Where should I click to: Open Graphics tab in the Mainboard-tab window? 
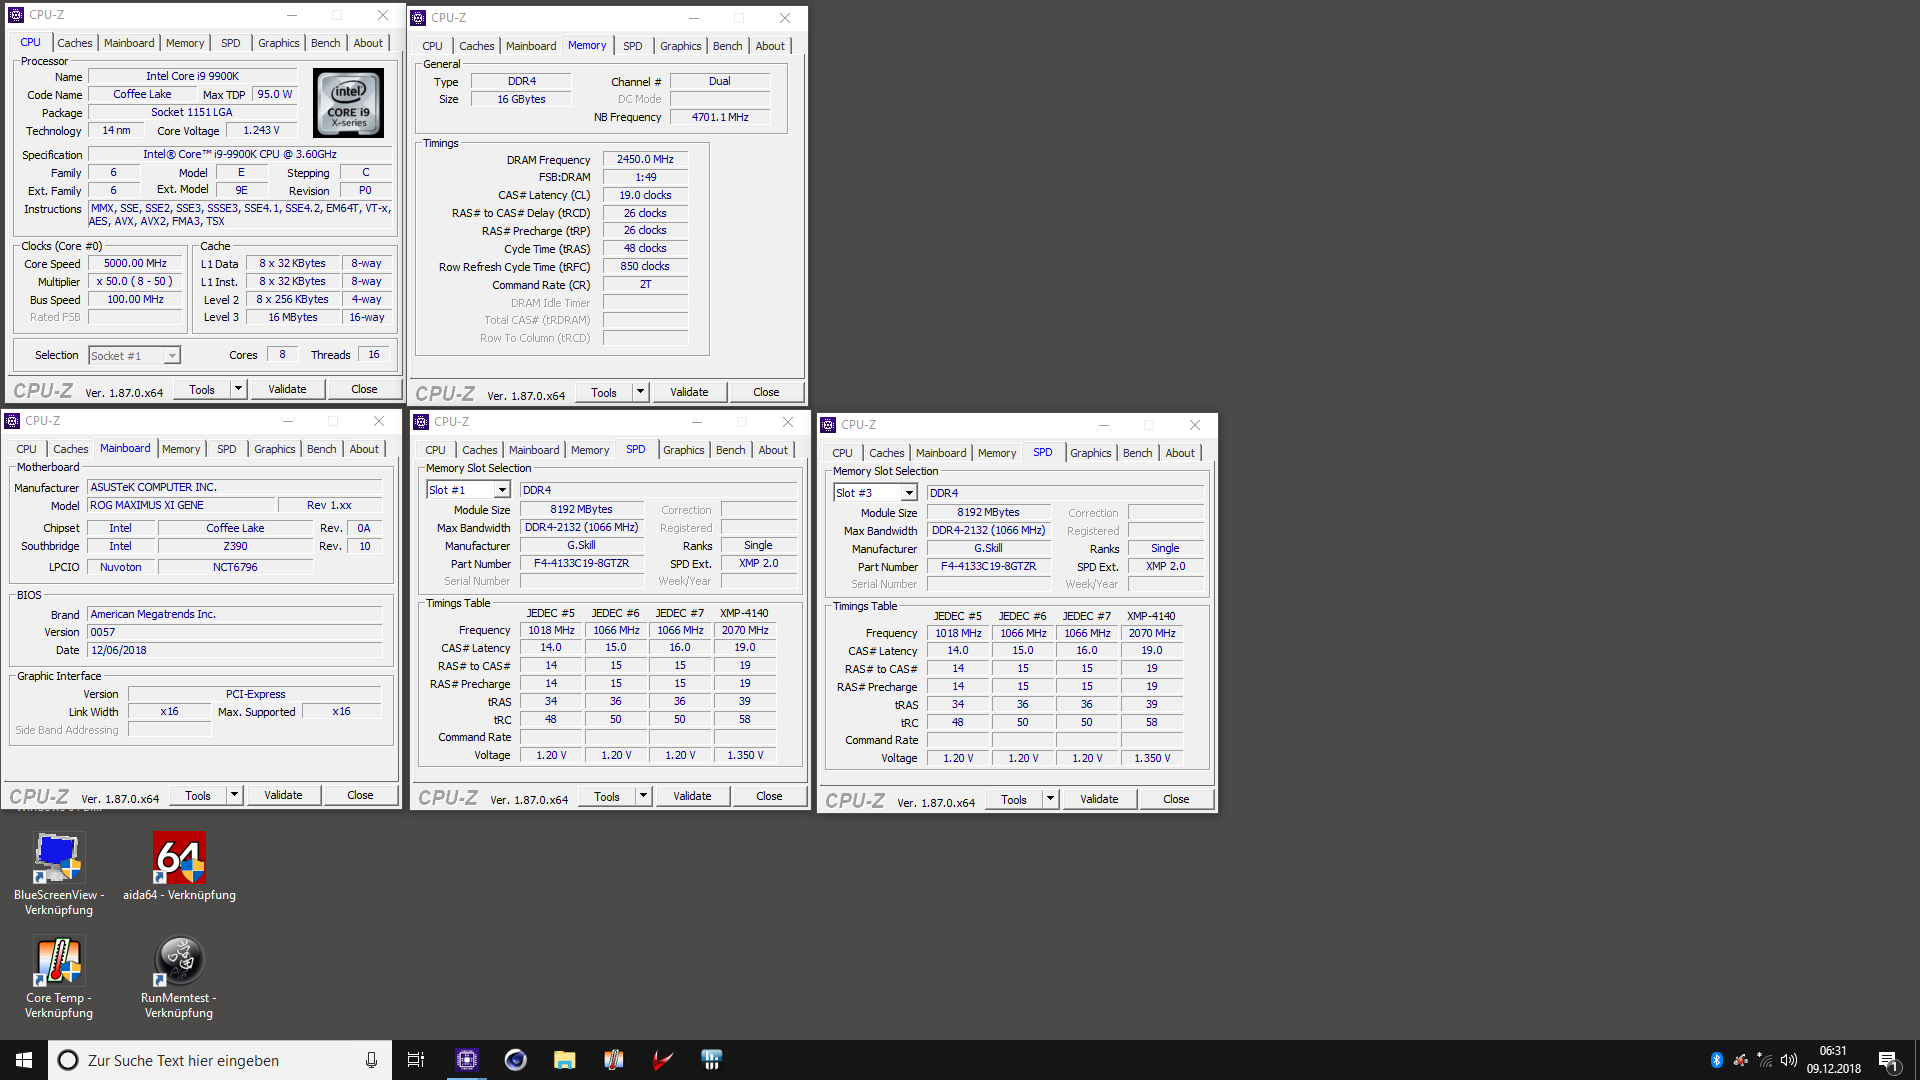tap(274, 449)
